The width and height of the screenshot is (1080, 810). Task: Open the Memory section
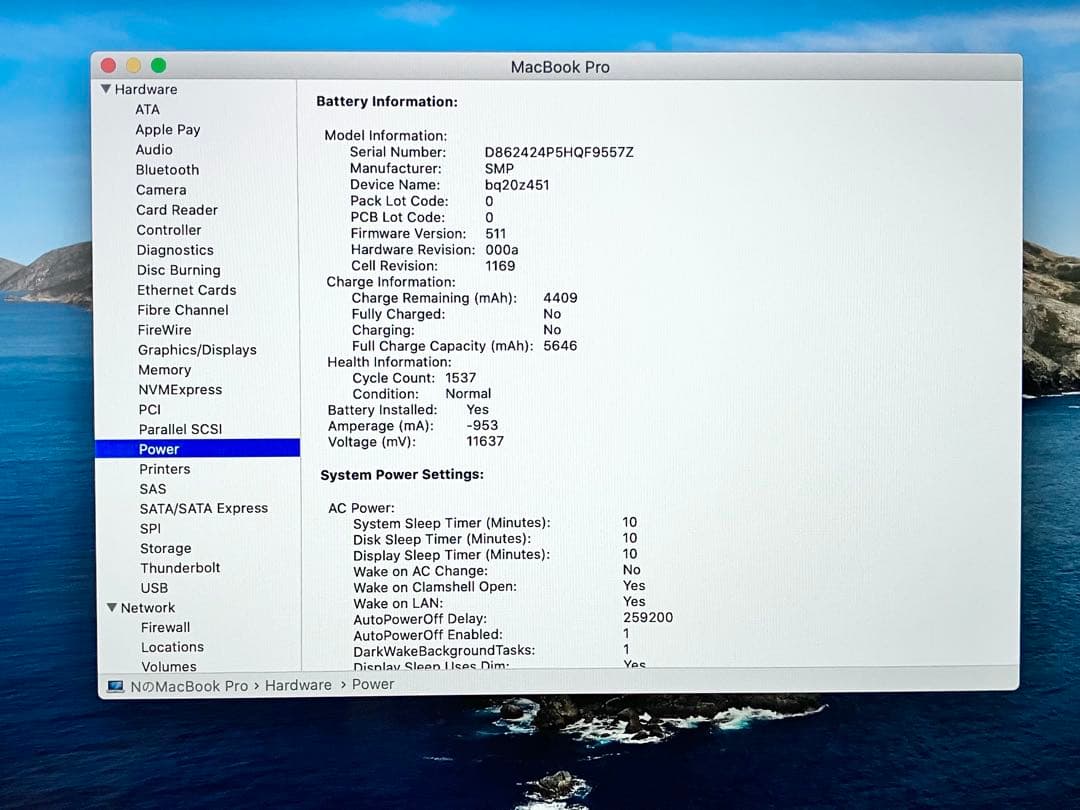(164, 370)
